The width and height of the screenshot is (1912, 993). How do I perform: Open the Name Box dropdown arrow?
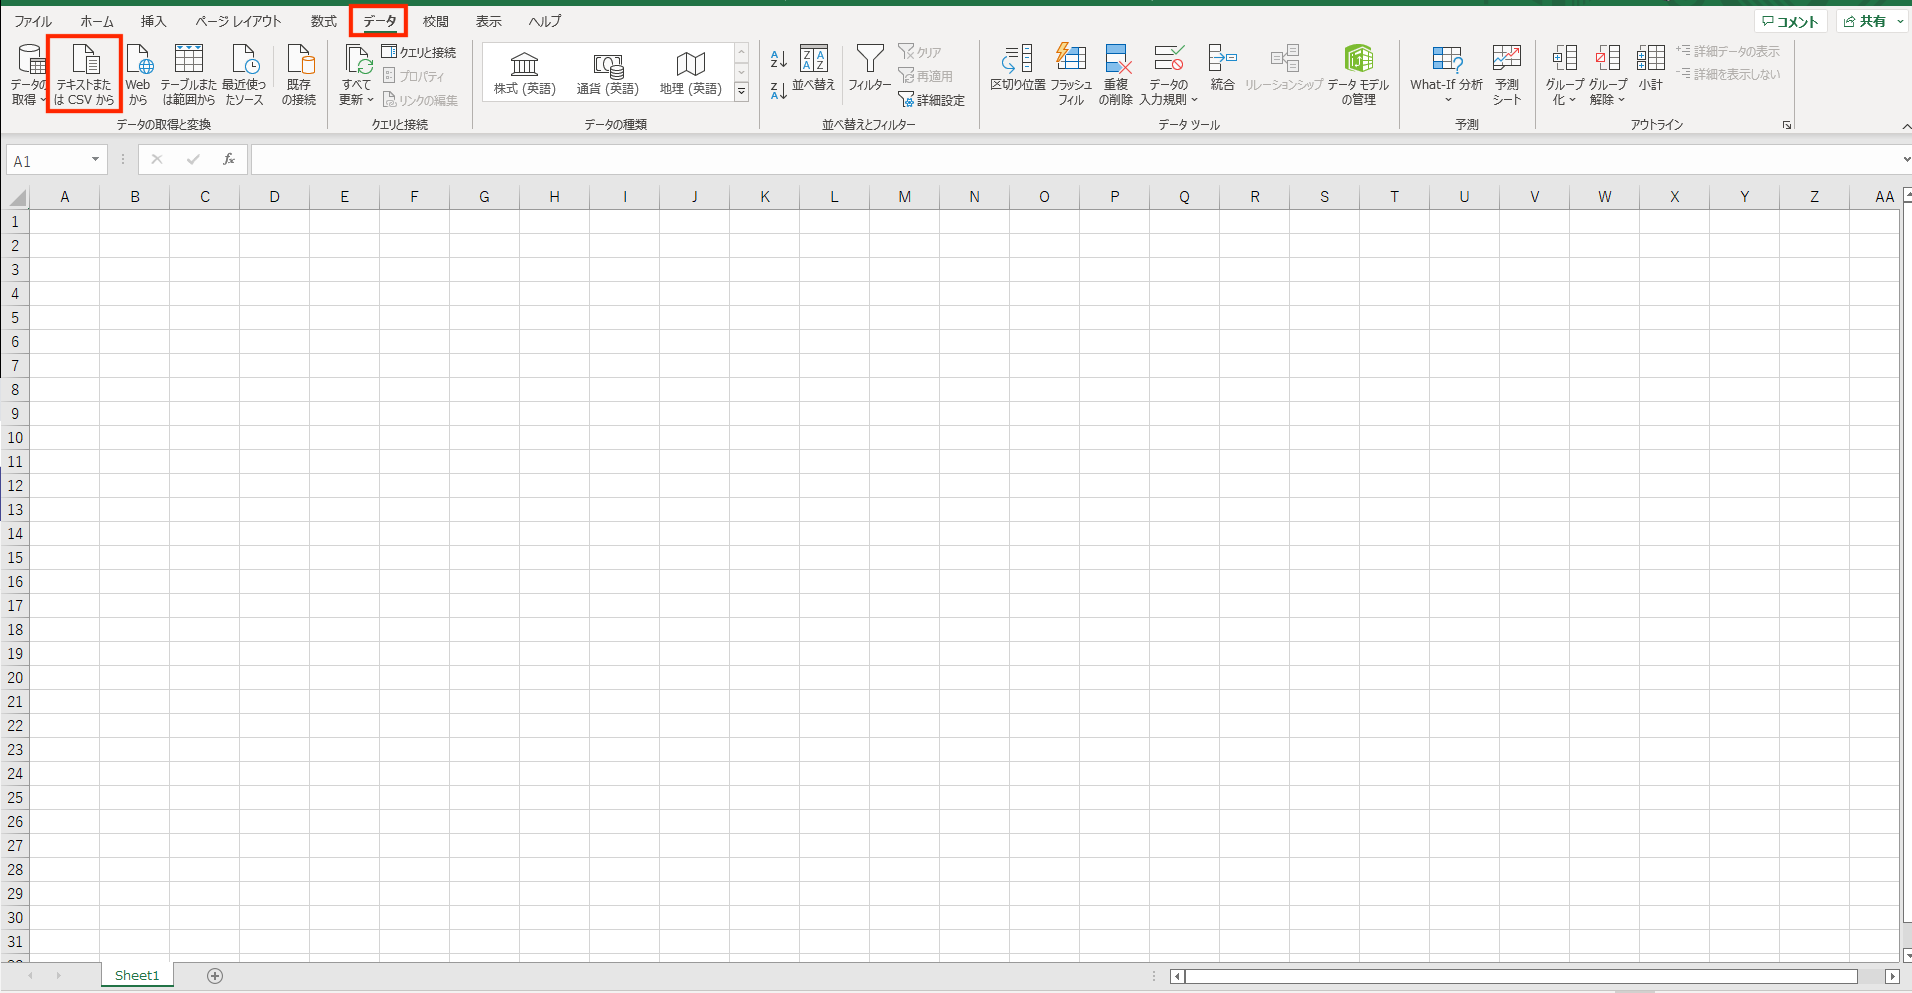[x=96, y=160]
